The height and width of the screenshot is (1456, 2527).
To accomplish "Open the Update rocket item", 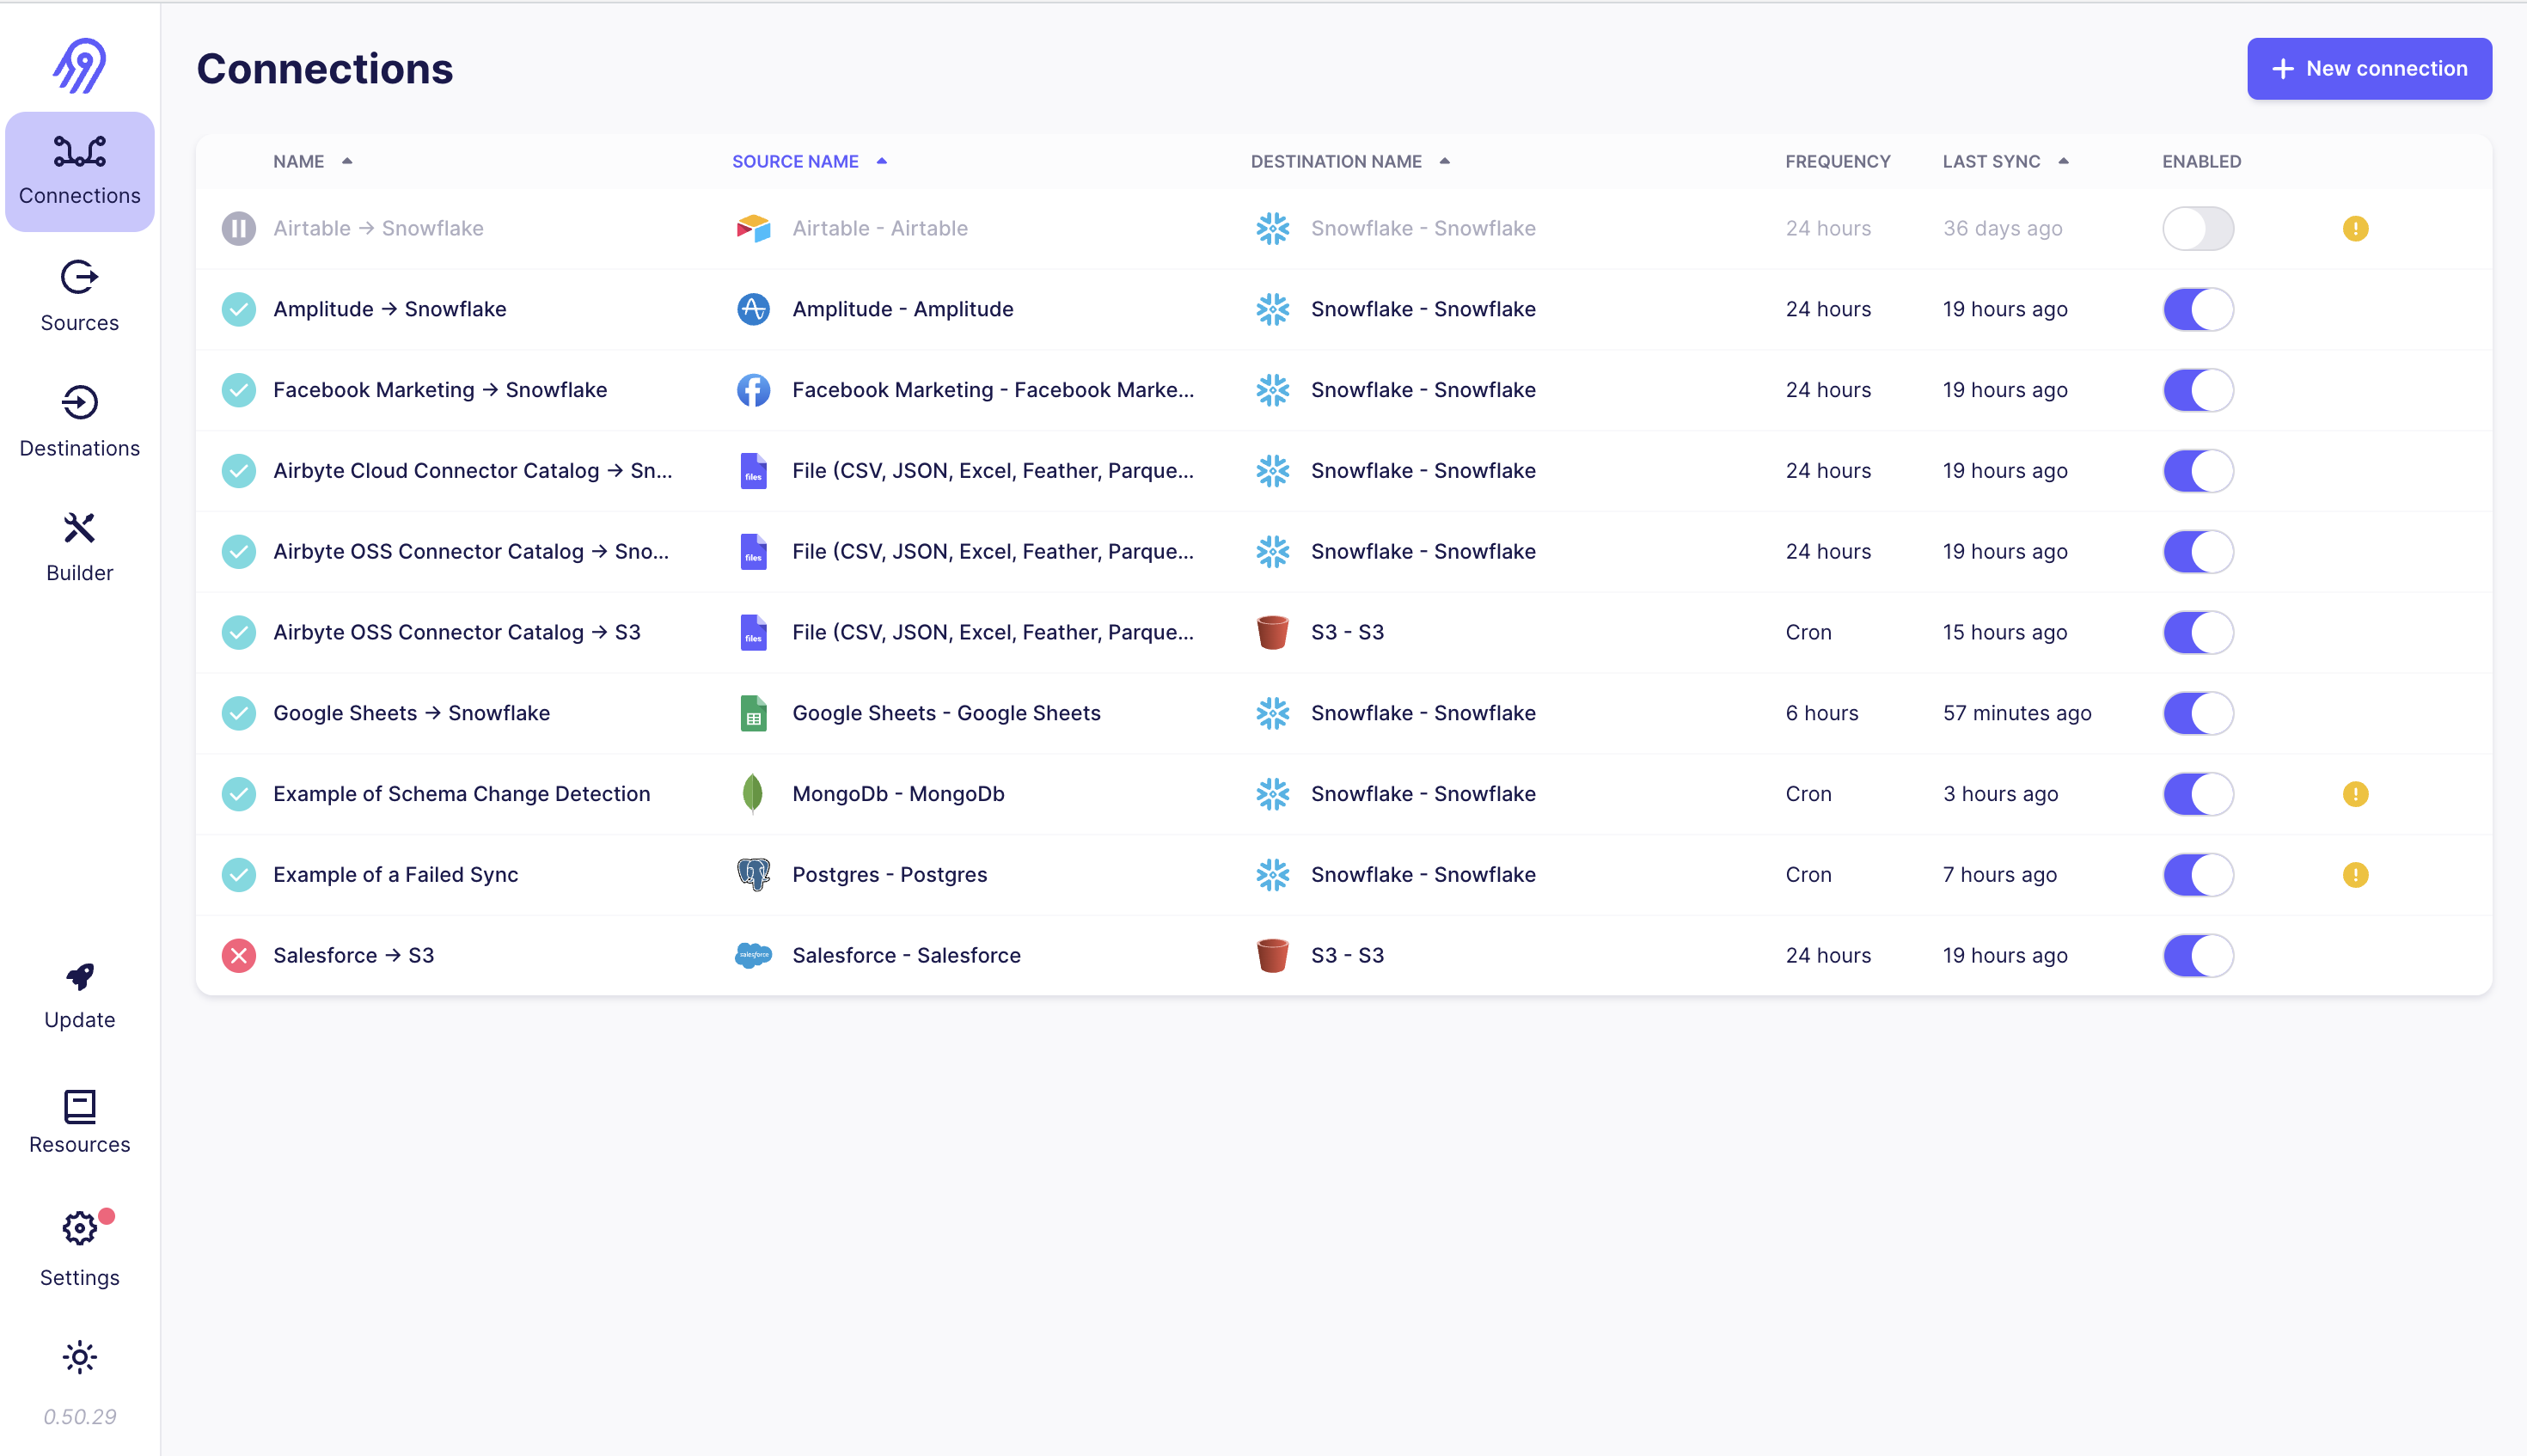I will tap(80, 996).
